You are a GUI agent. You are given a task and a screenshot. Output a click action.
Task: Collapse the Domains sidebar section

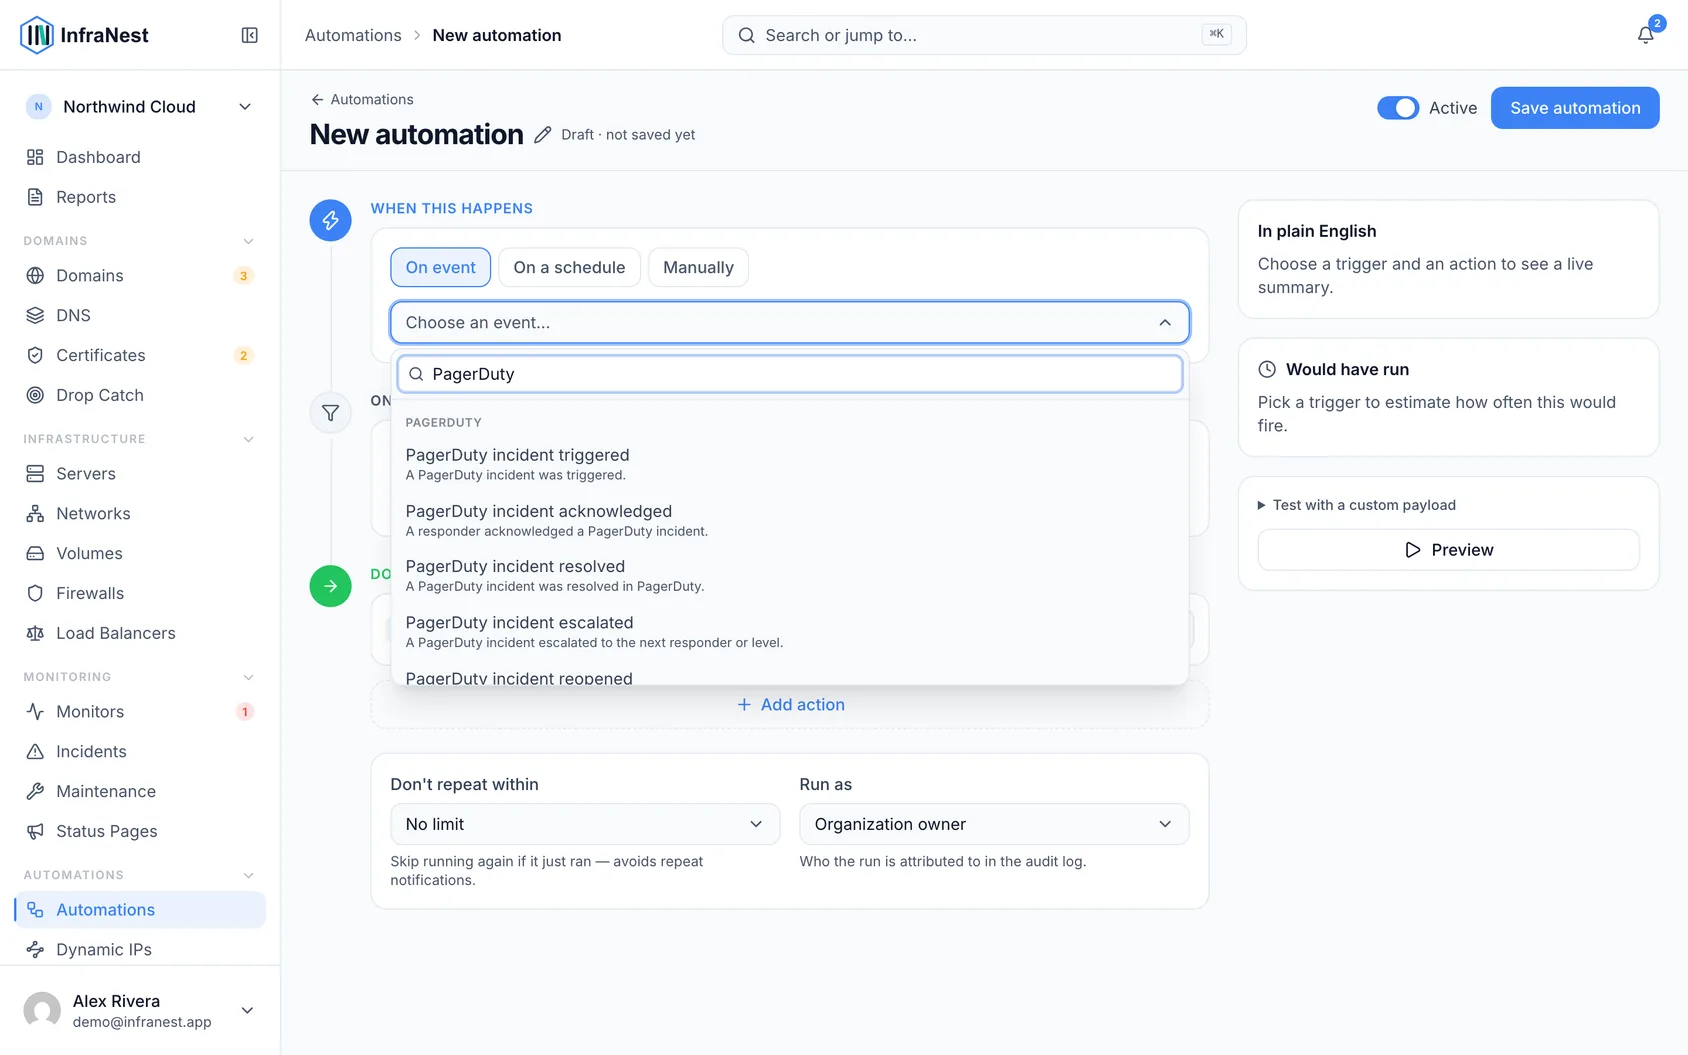[248, 241]
